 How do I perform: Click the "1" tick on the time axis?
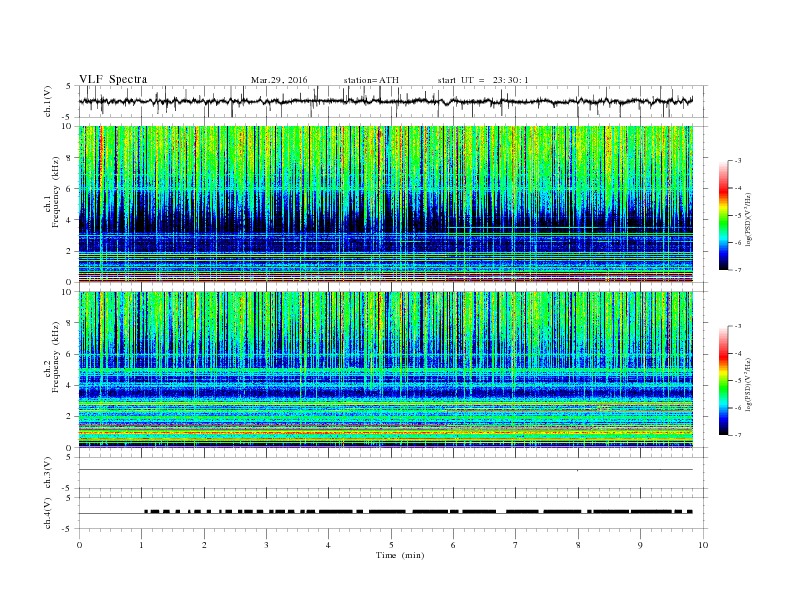[x=142, y=545]
